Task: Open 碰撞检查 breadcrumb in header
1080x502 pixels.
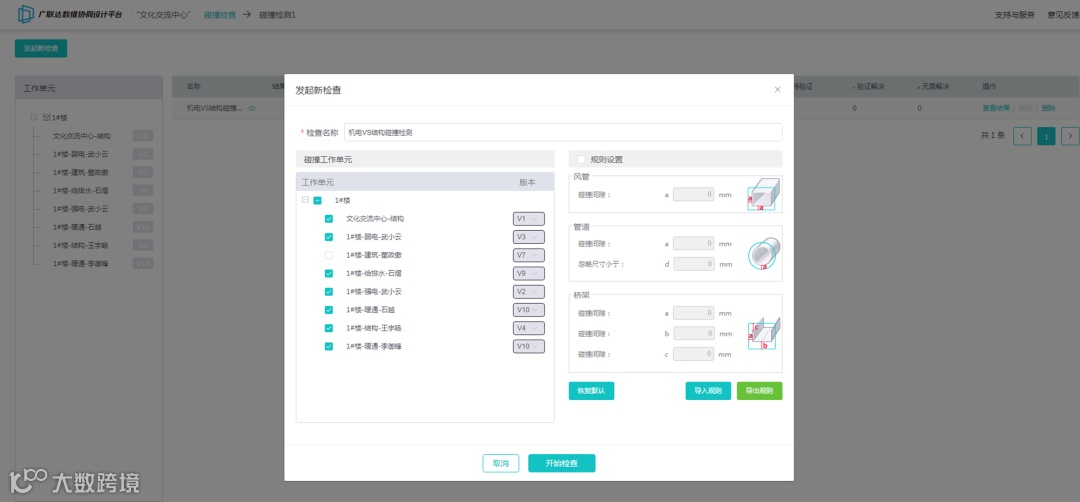Action: pos(220,14)
